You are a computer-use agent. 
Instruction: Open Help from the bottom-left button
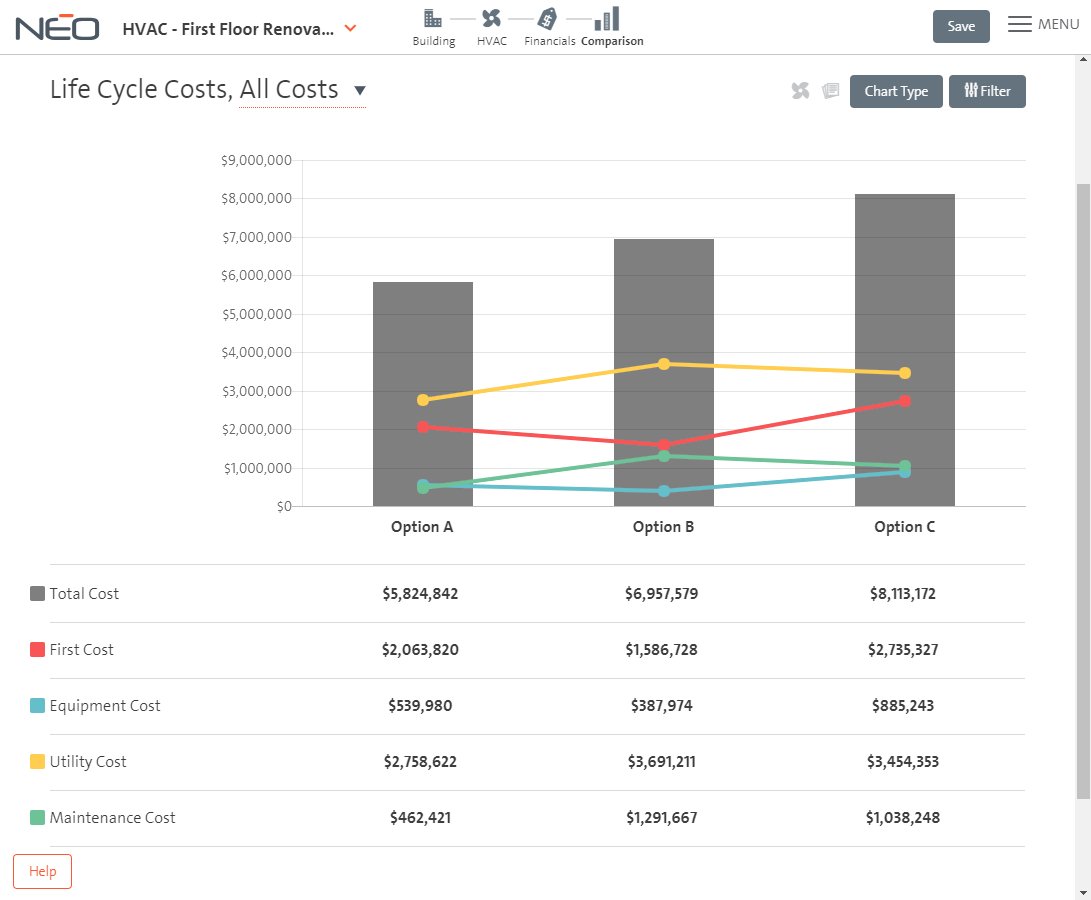click(x=42, y=871)
